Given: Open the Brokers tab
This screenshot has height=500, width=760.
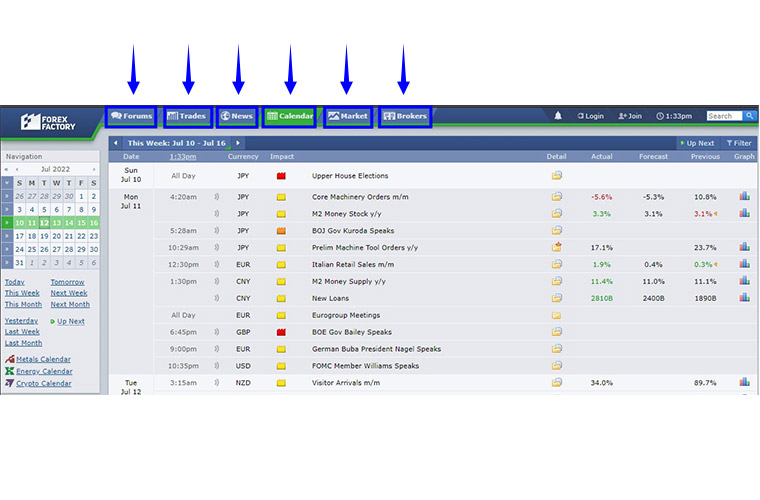Looking at the screenshot, I should tap(405, 116).
